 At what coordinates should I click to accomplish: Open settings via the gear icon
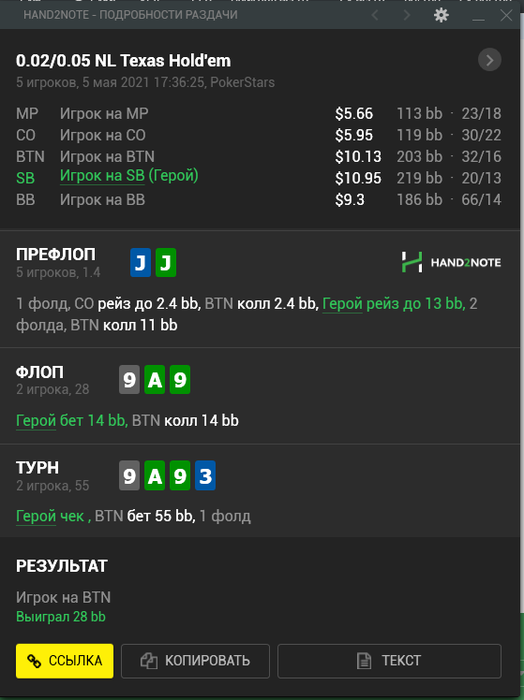click(x=441, y=15)
